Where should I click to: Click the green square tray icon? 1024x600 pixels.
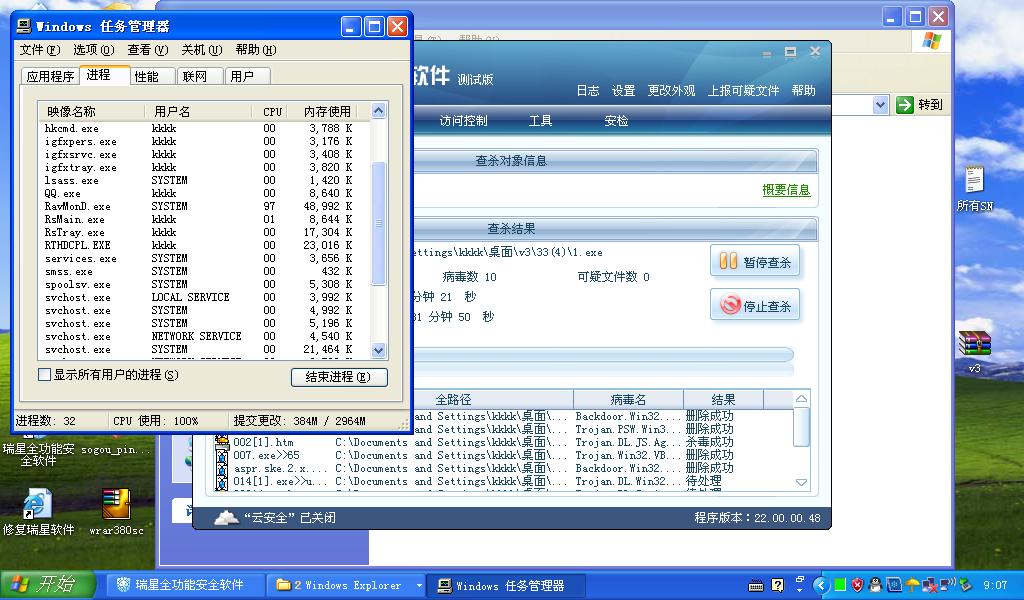840,585
